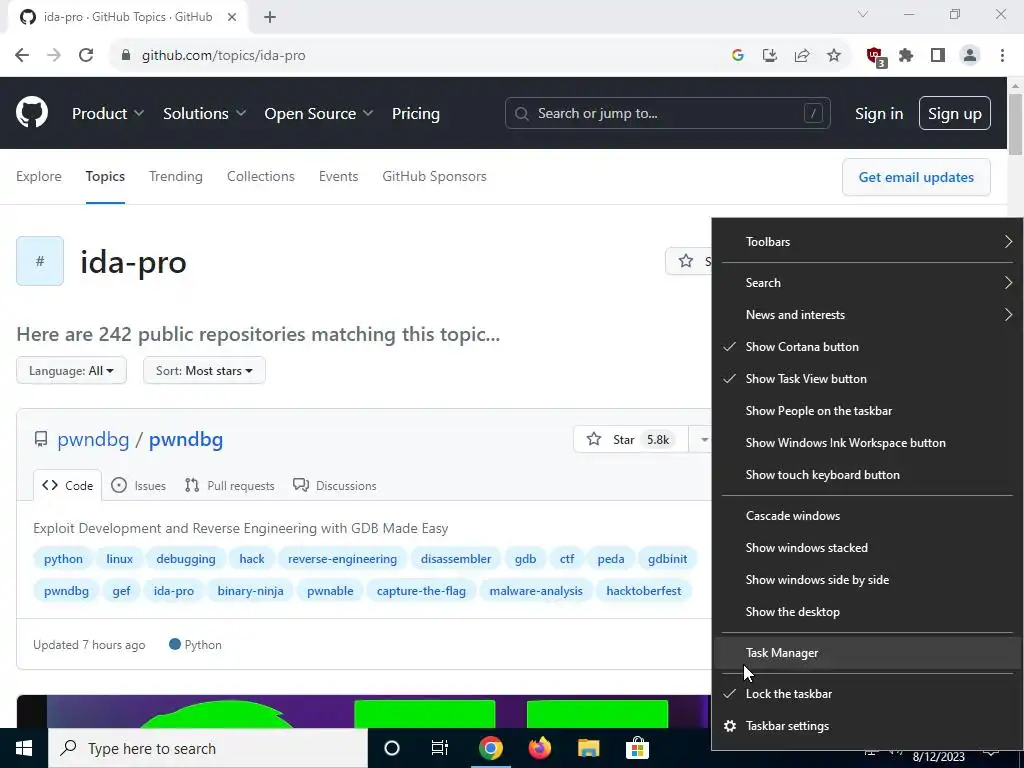
Task: Click the gear icon beside Taskbar settings
Action: tap(730, 726)
